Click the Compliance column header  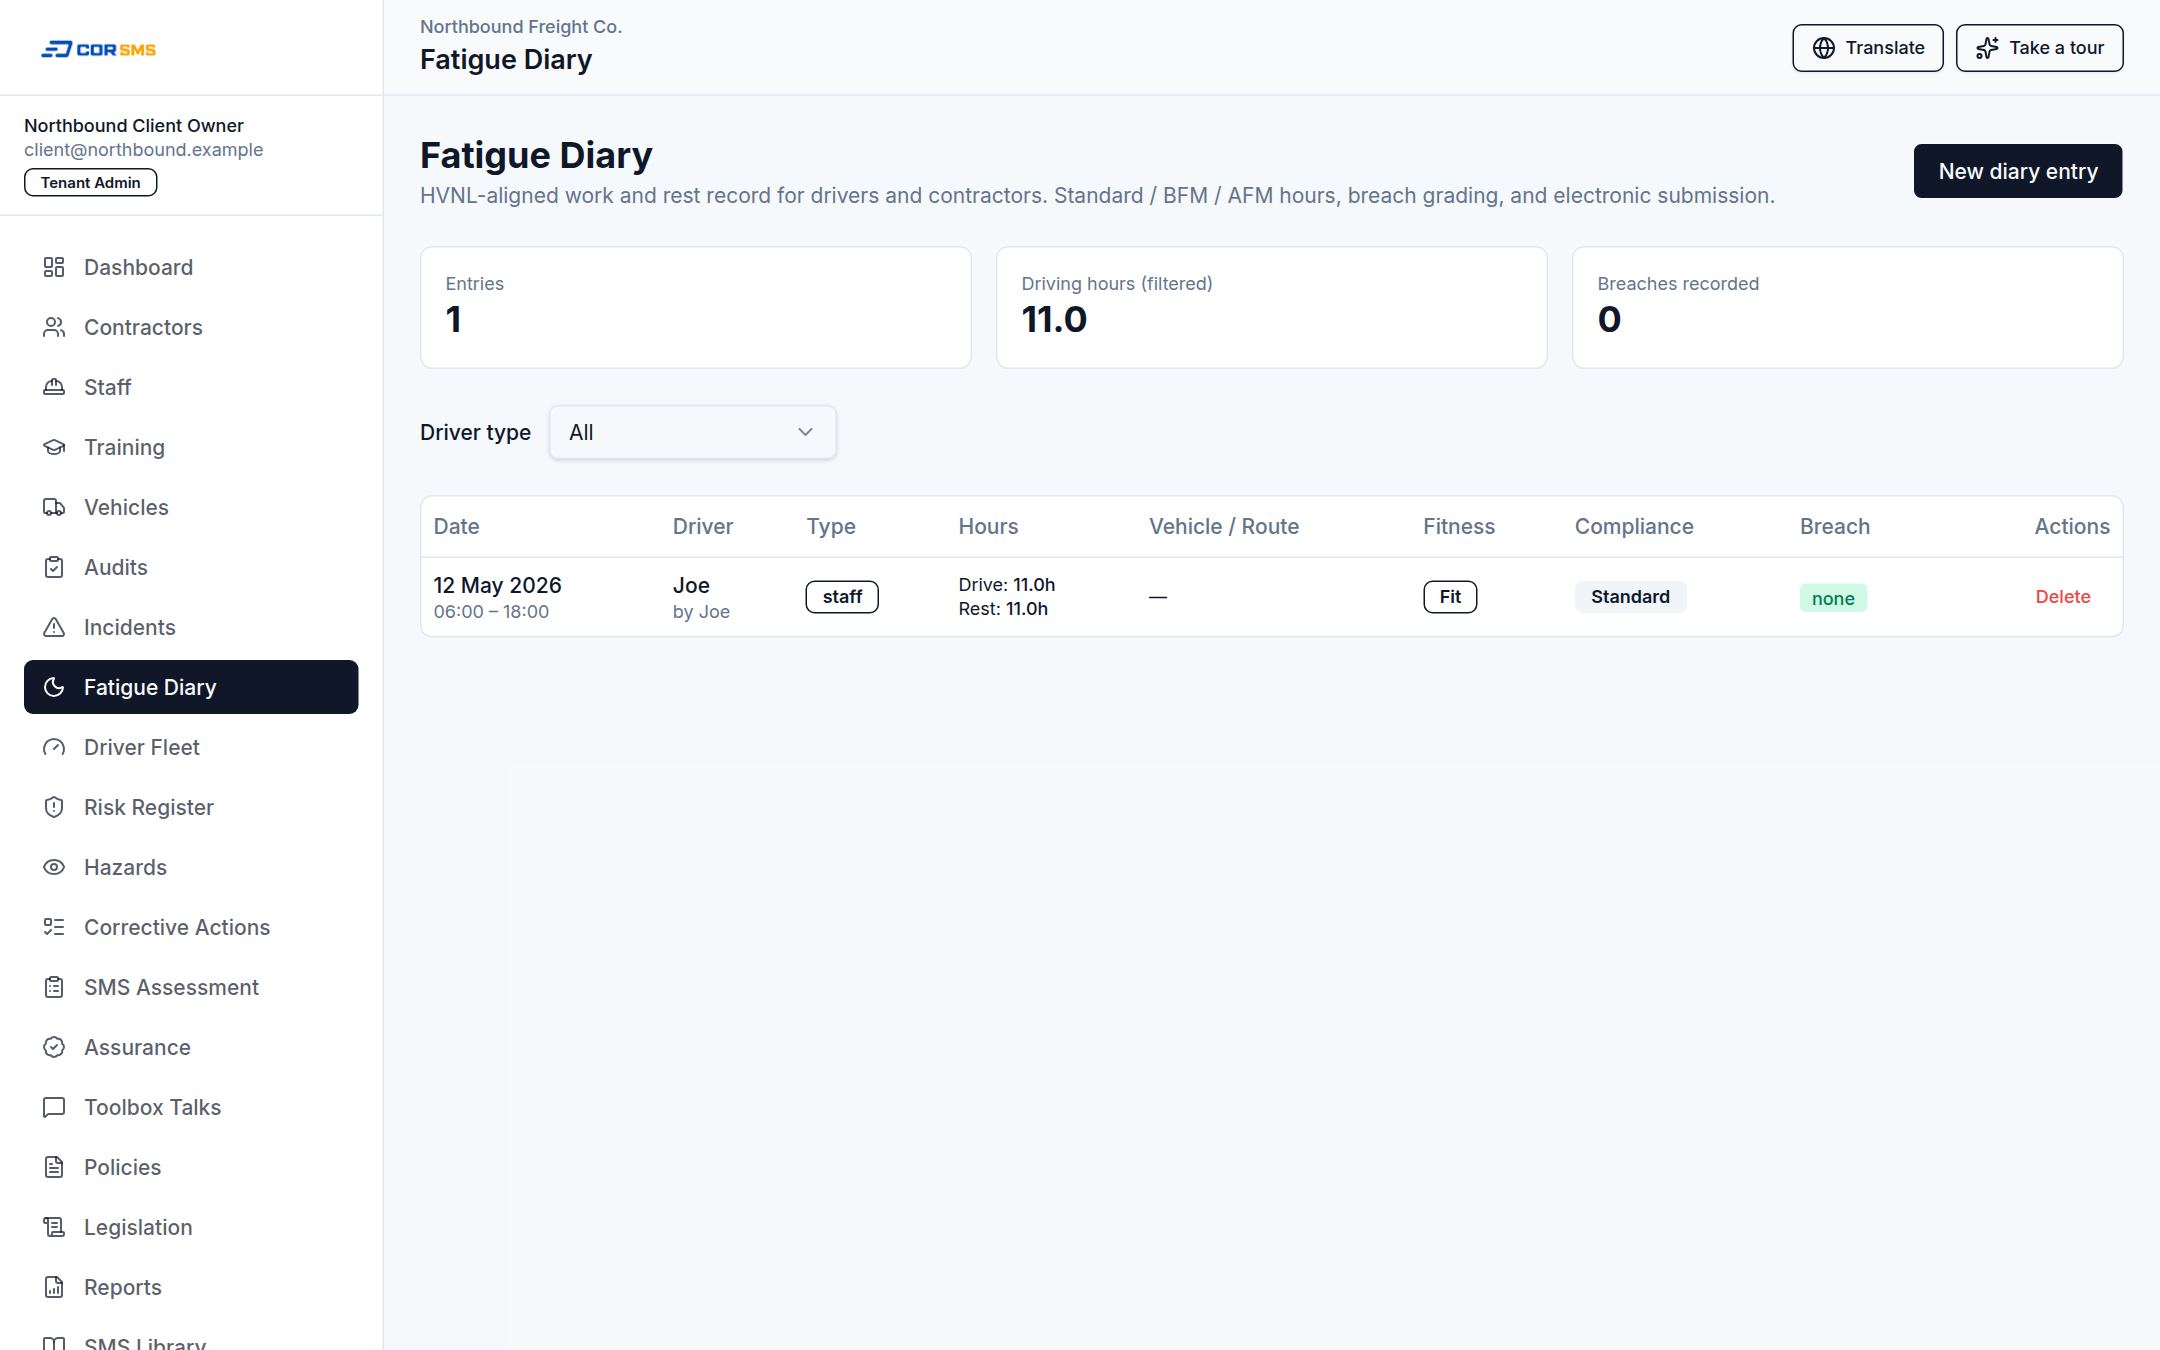click(x=1634, y=526)
